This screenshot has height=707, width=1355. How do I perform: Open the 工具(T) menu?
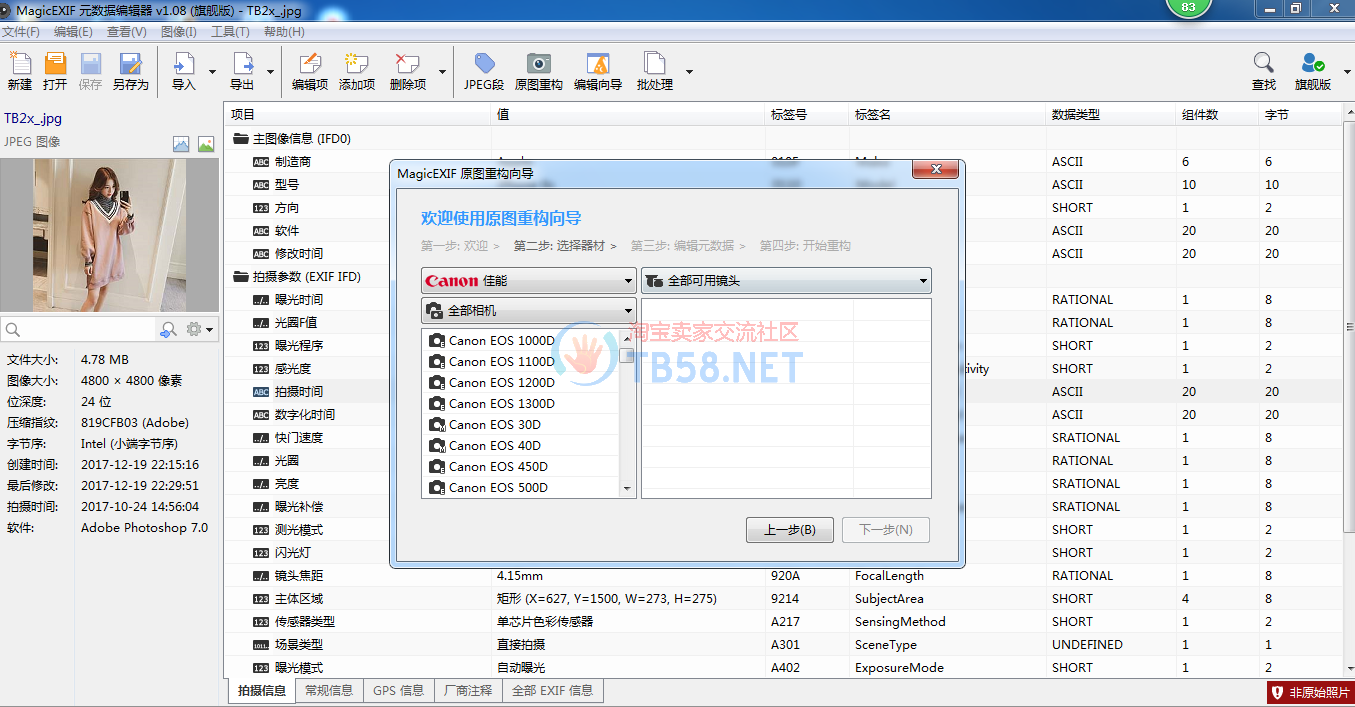pos(230,32)
